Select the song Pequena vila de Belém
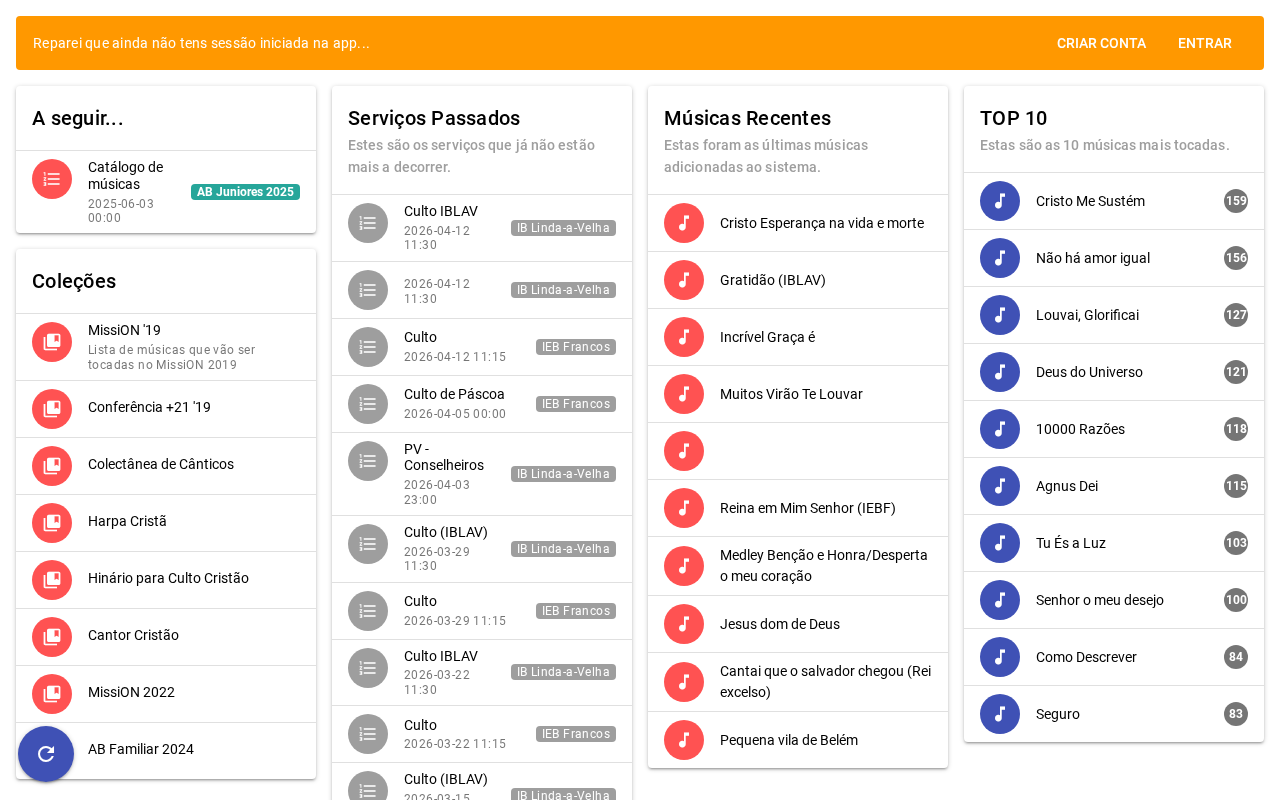Image resolution: width=1280 pixels, height=800 pixels. point(788,740)
